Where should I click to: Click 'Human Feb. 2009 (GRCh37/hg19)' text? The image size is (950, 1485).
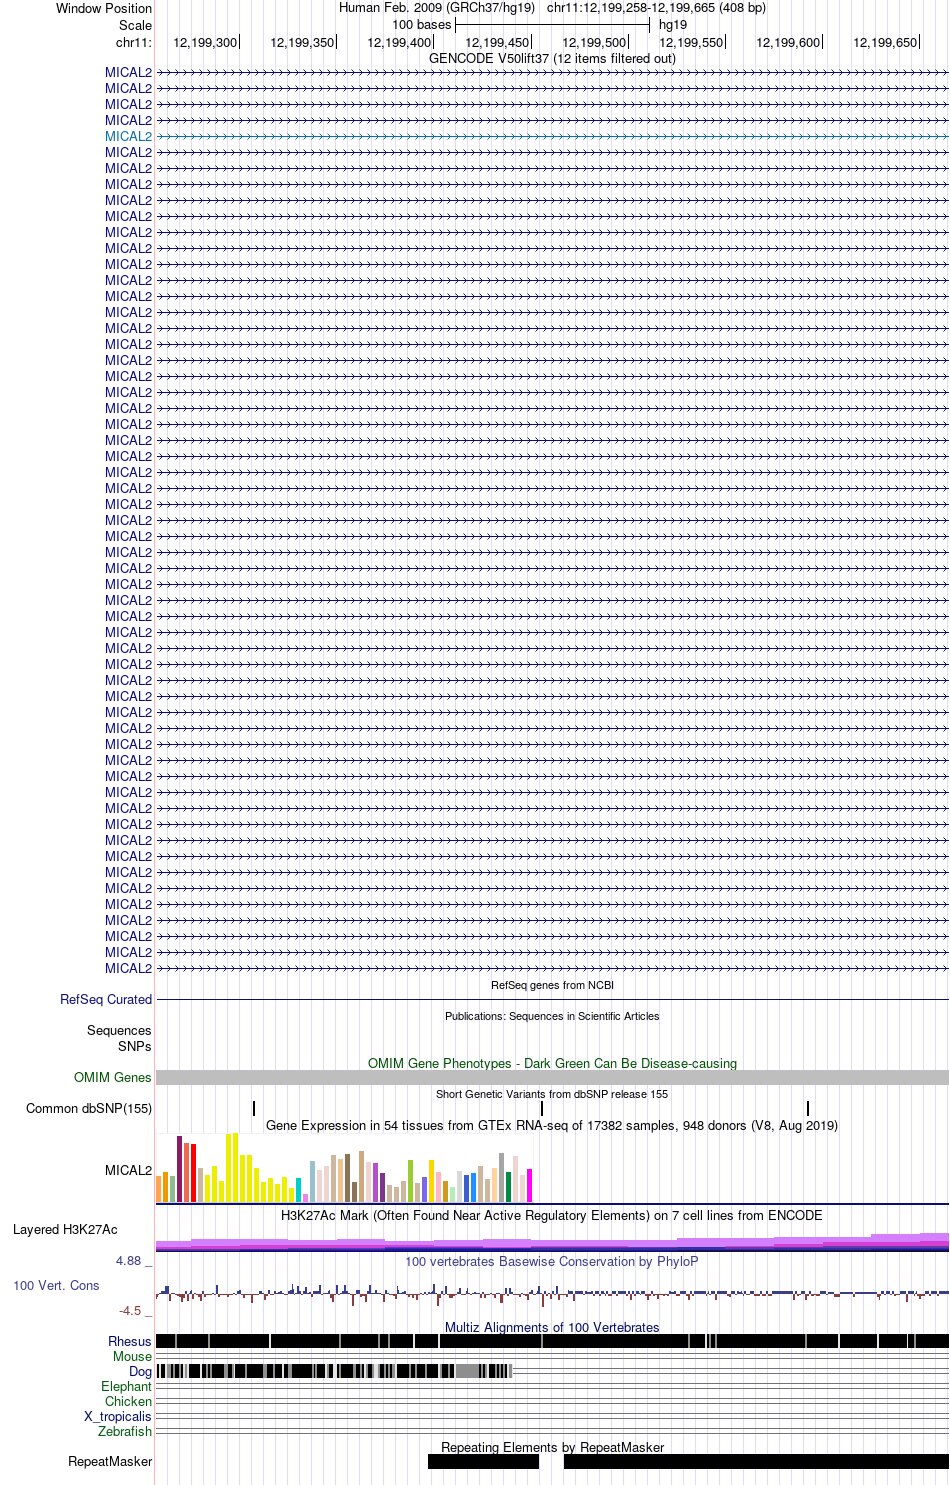point(437,8)
